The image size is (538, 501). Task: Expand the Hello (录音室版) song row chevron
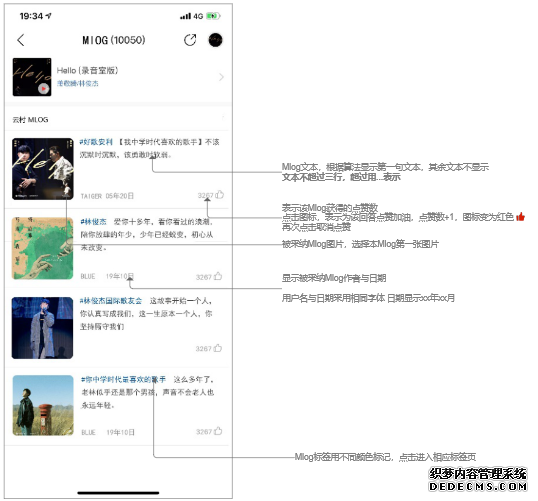pos(221,77)
